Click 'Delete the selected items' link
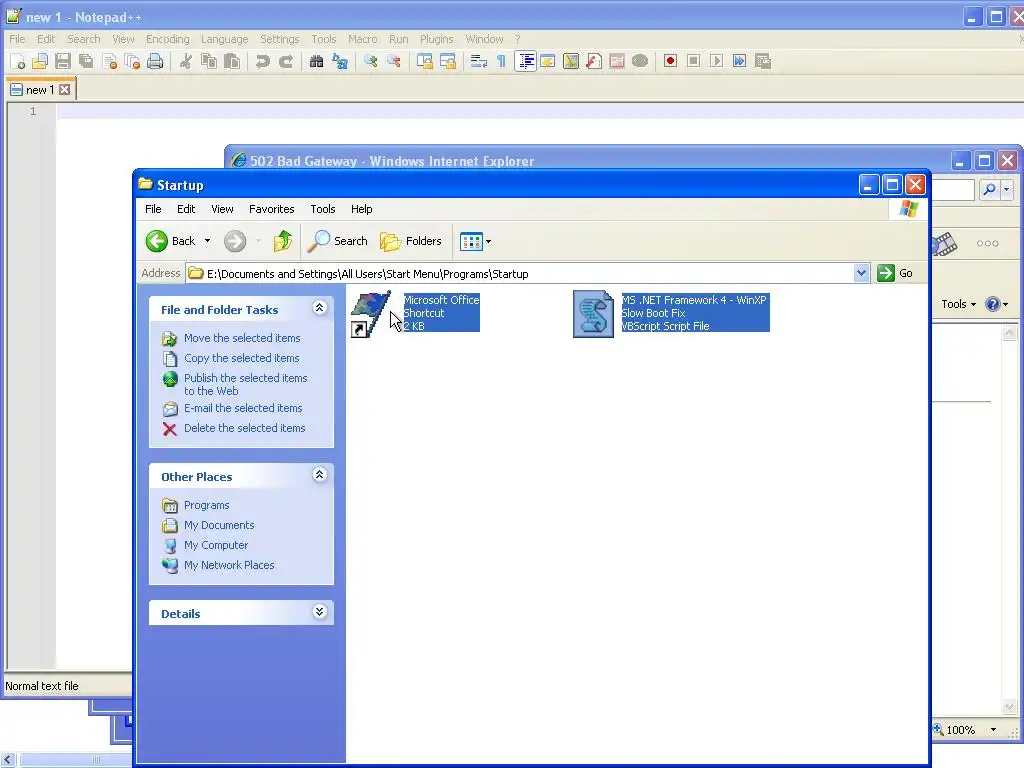The image size is (1024, 768). coord(245,428)
